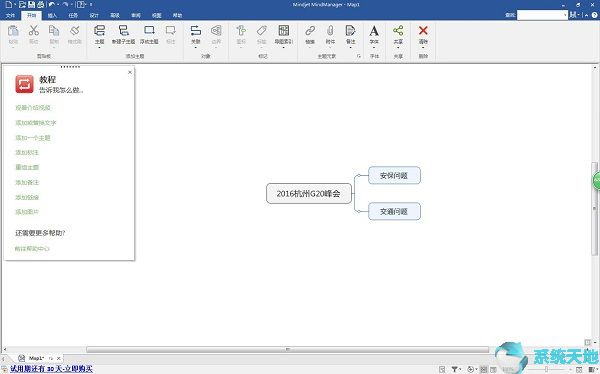Expand the map index dropdown arrow
Screen dimensions: 600x374
click(x=284, y=47)
